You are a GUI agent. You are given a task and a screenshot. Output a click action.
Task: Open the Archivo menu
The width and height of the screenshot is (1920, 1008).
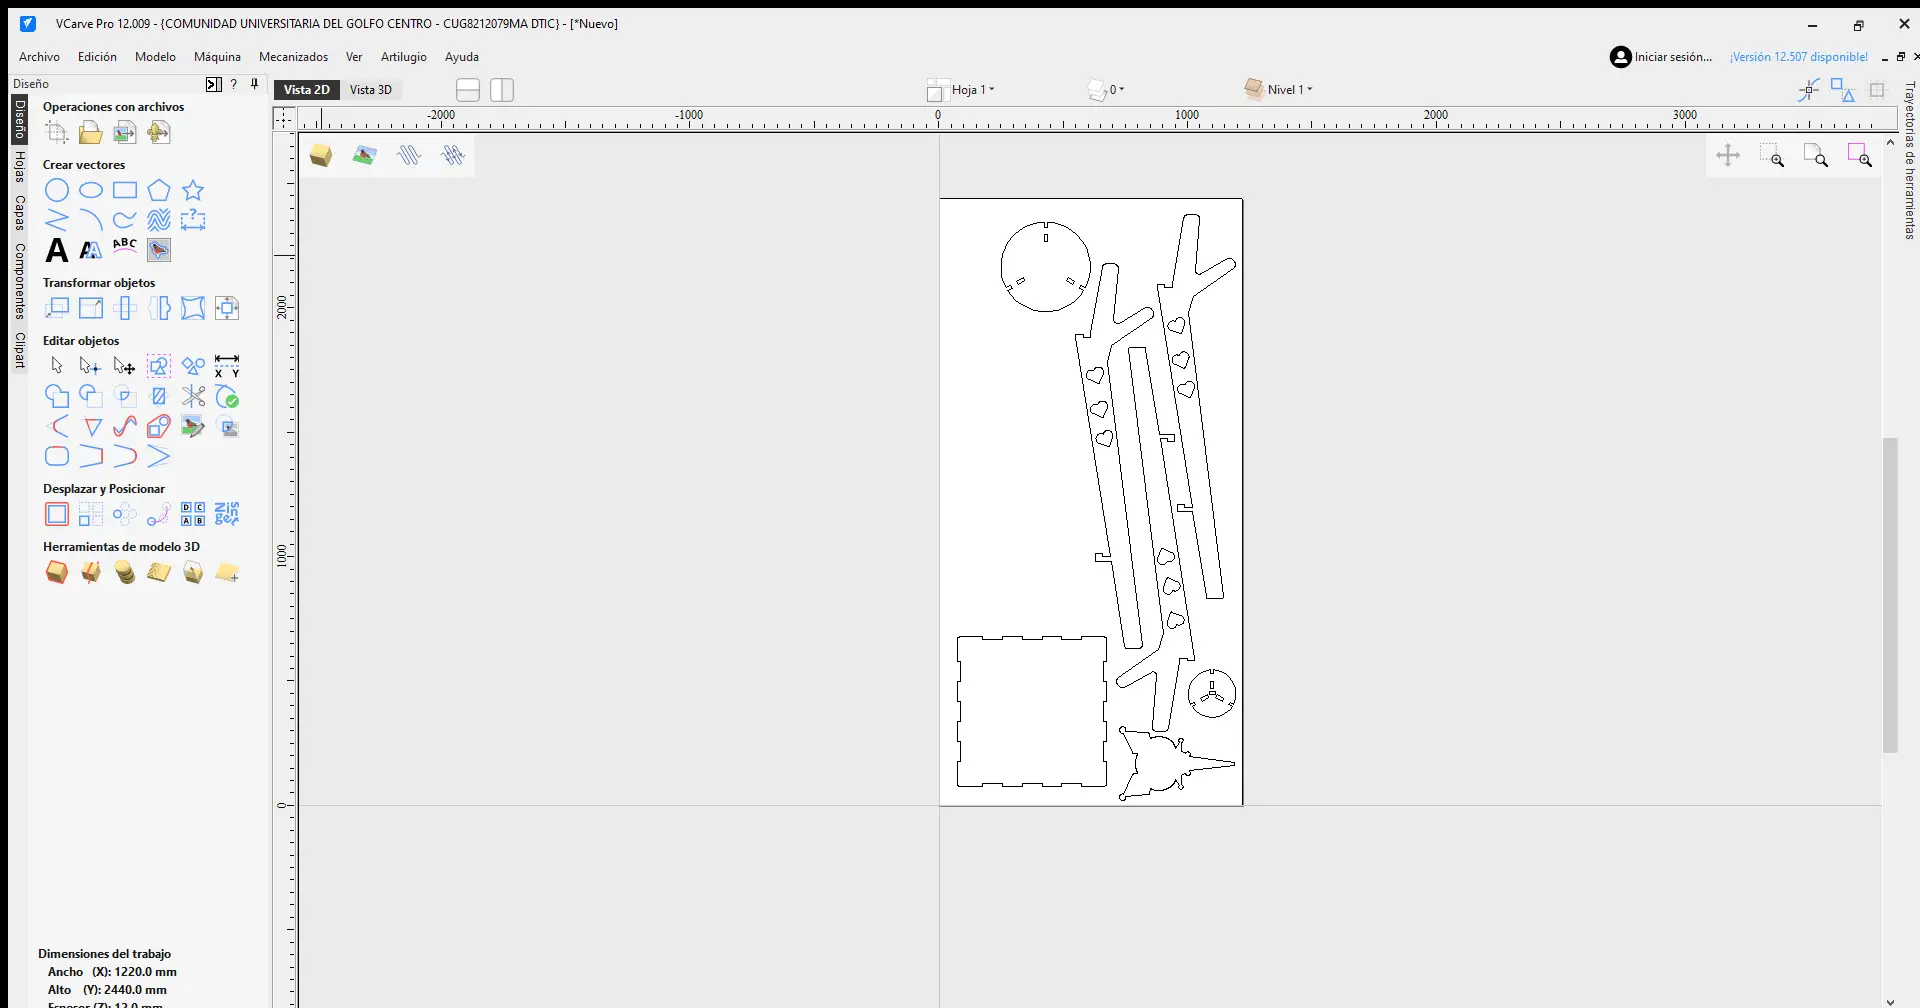point(39,57)
